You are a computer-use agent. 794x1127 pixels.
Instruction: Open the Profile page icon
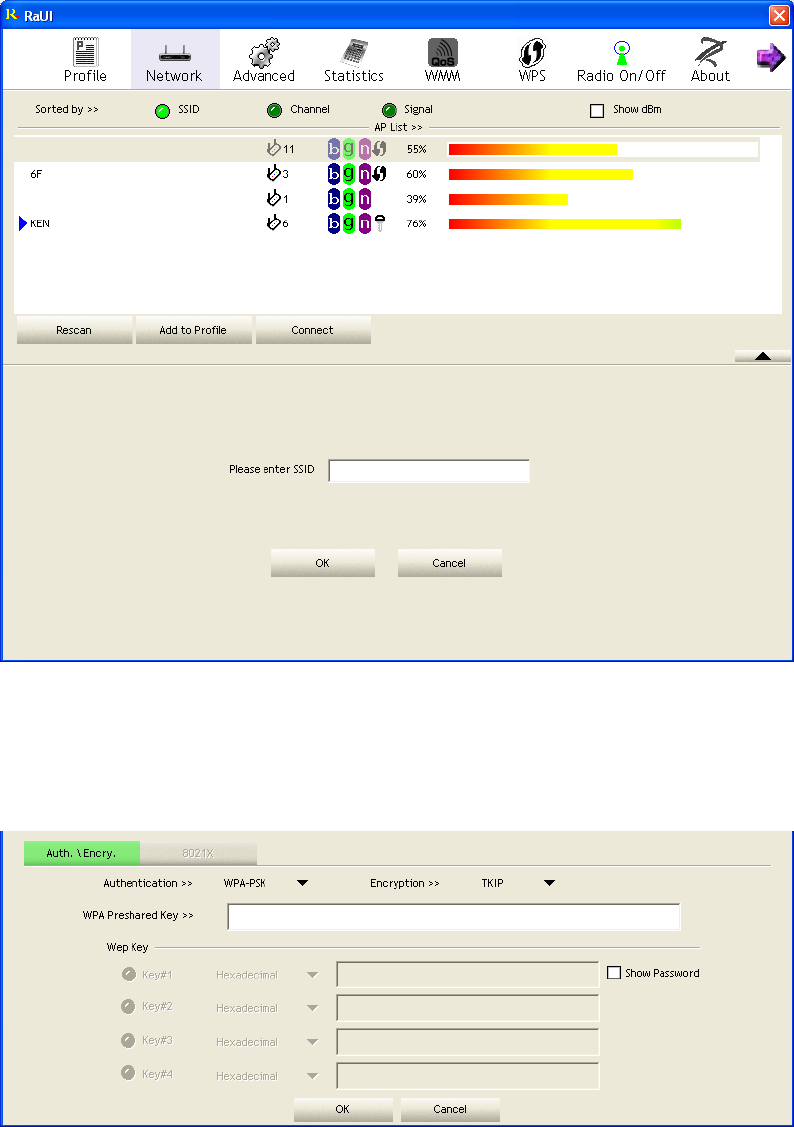[x=86, y=52]
